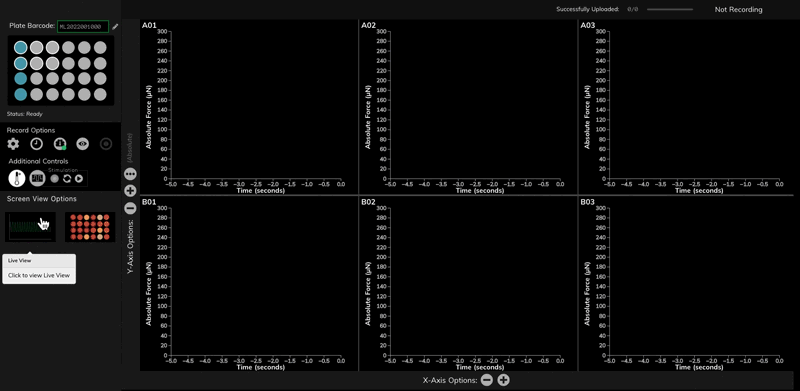The height and width of the screenshot is (391, 800).
Task: Click the 'Screen View Options' heading
Action: click(x=42, y=199)
